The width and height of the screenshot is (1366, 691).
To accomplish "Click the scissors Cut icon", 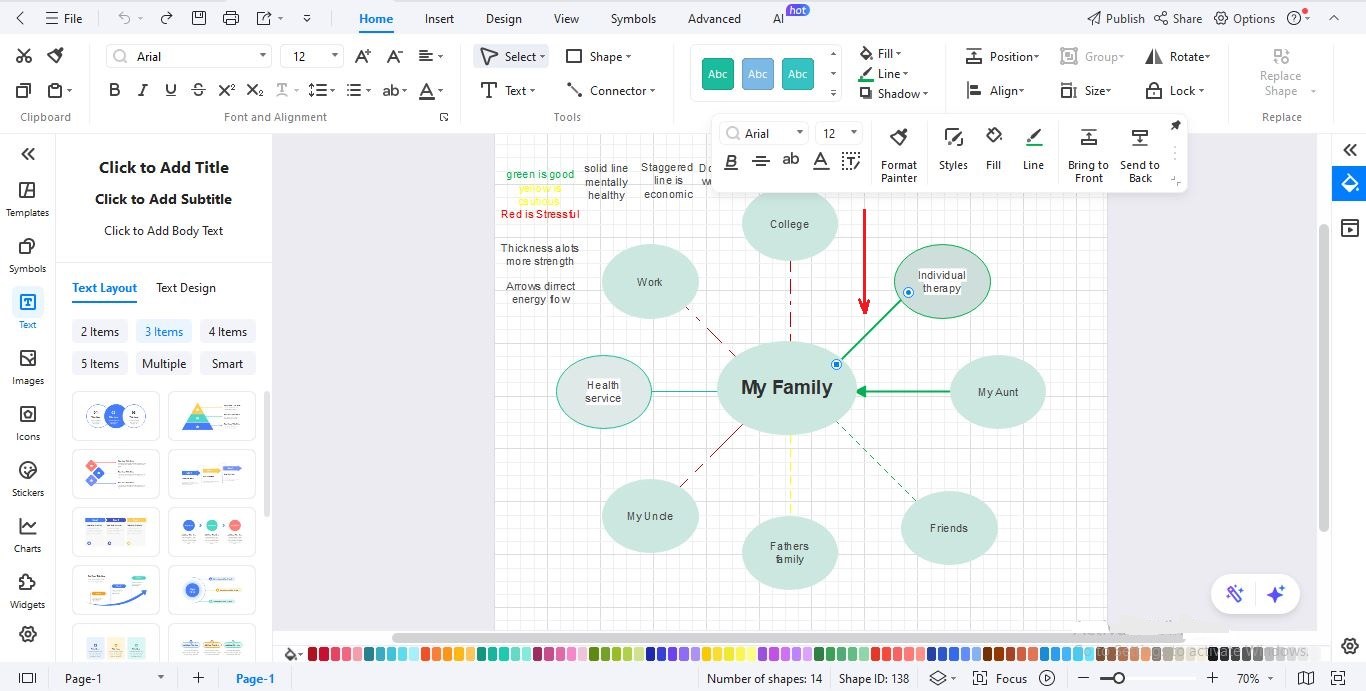I will click(x=24, y=55).
